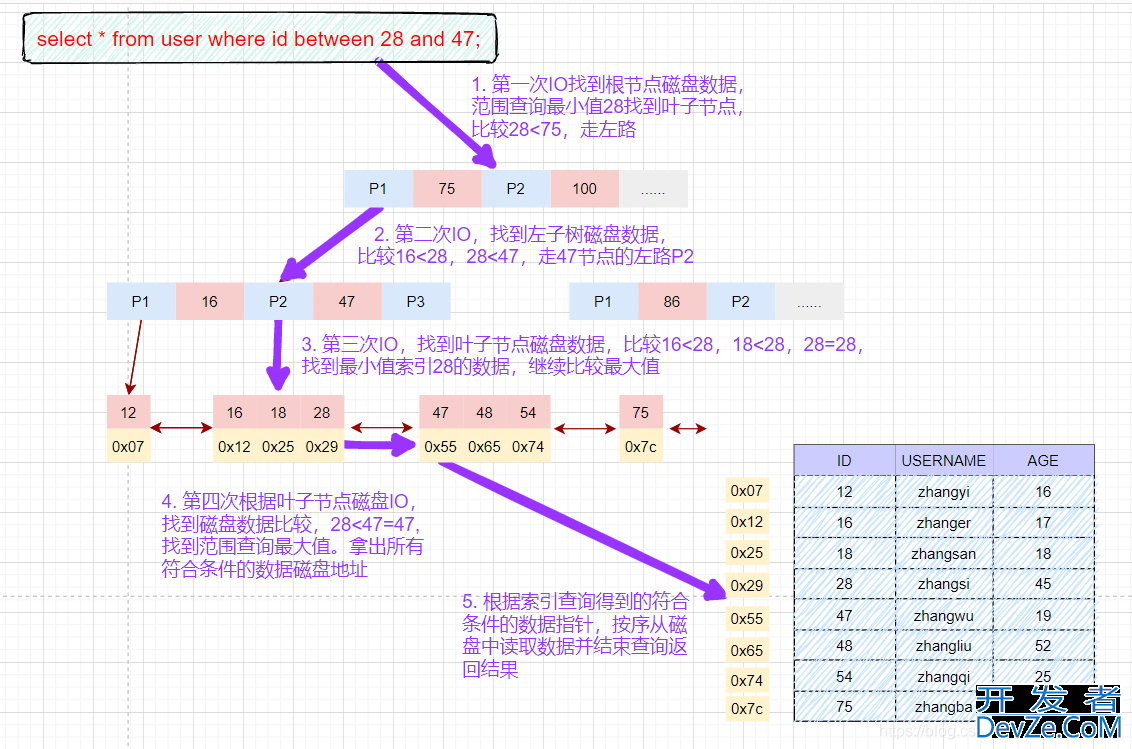The width and height of the screenshot is (1132, 749).
Task: Select root node key cell '100'
Action: point(585,189)
